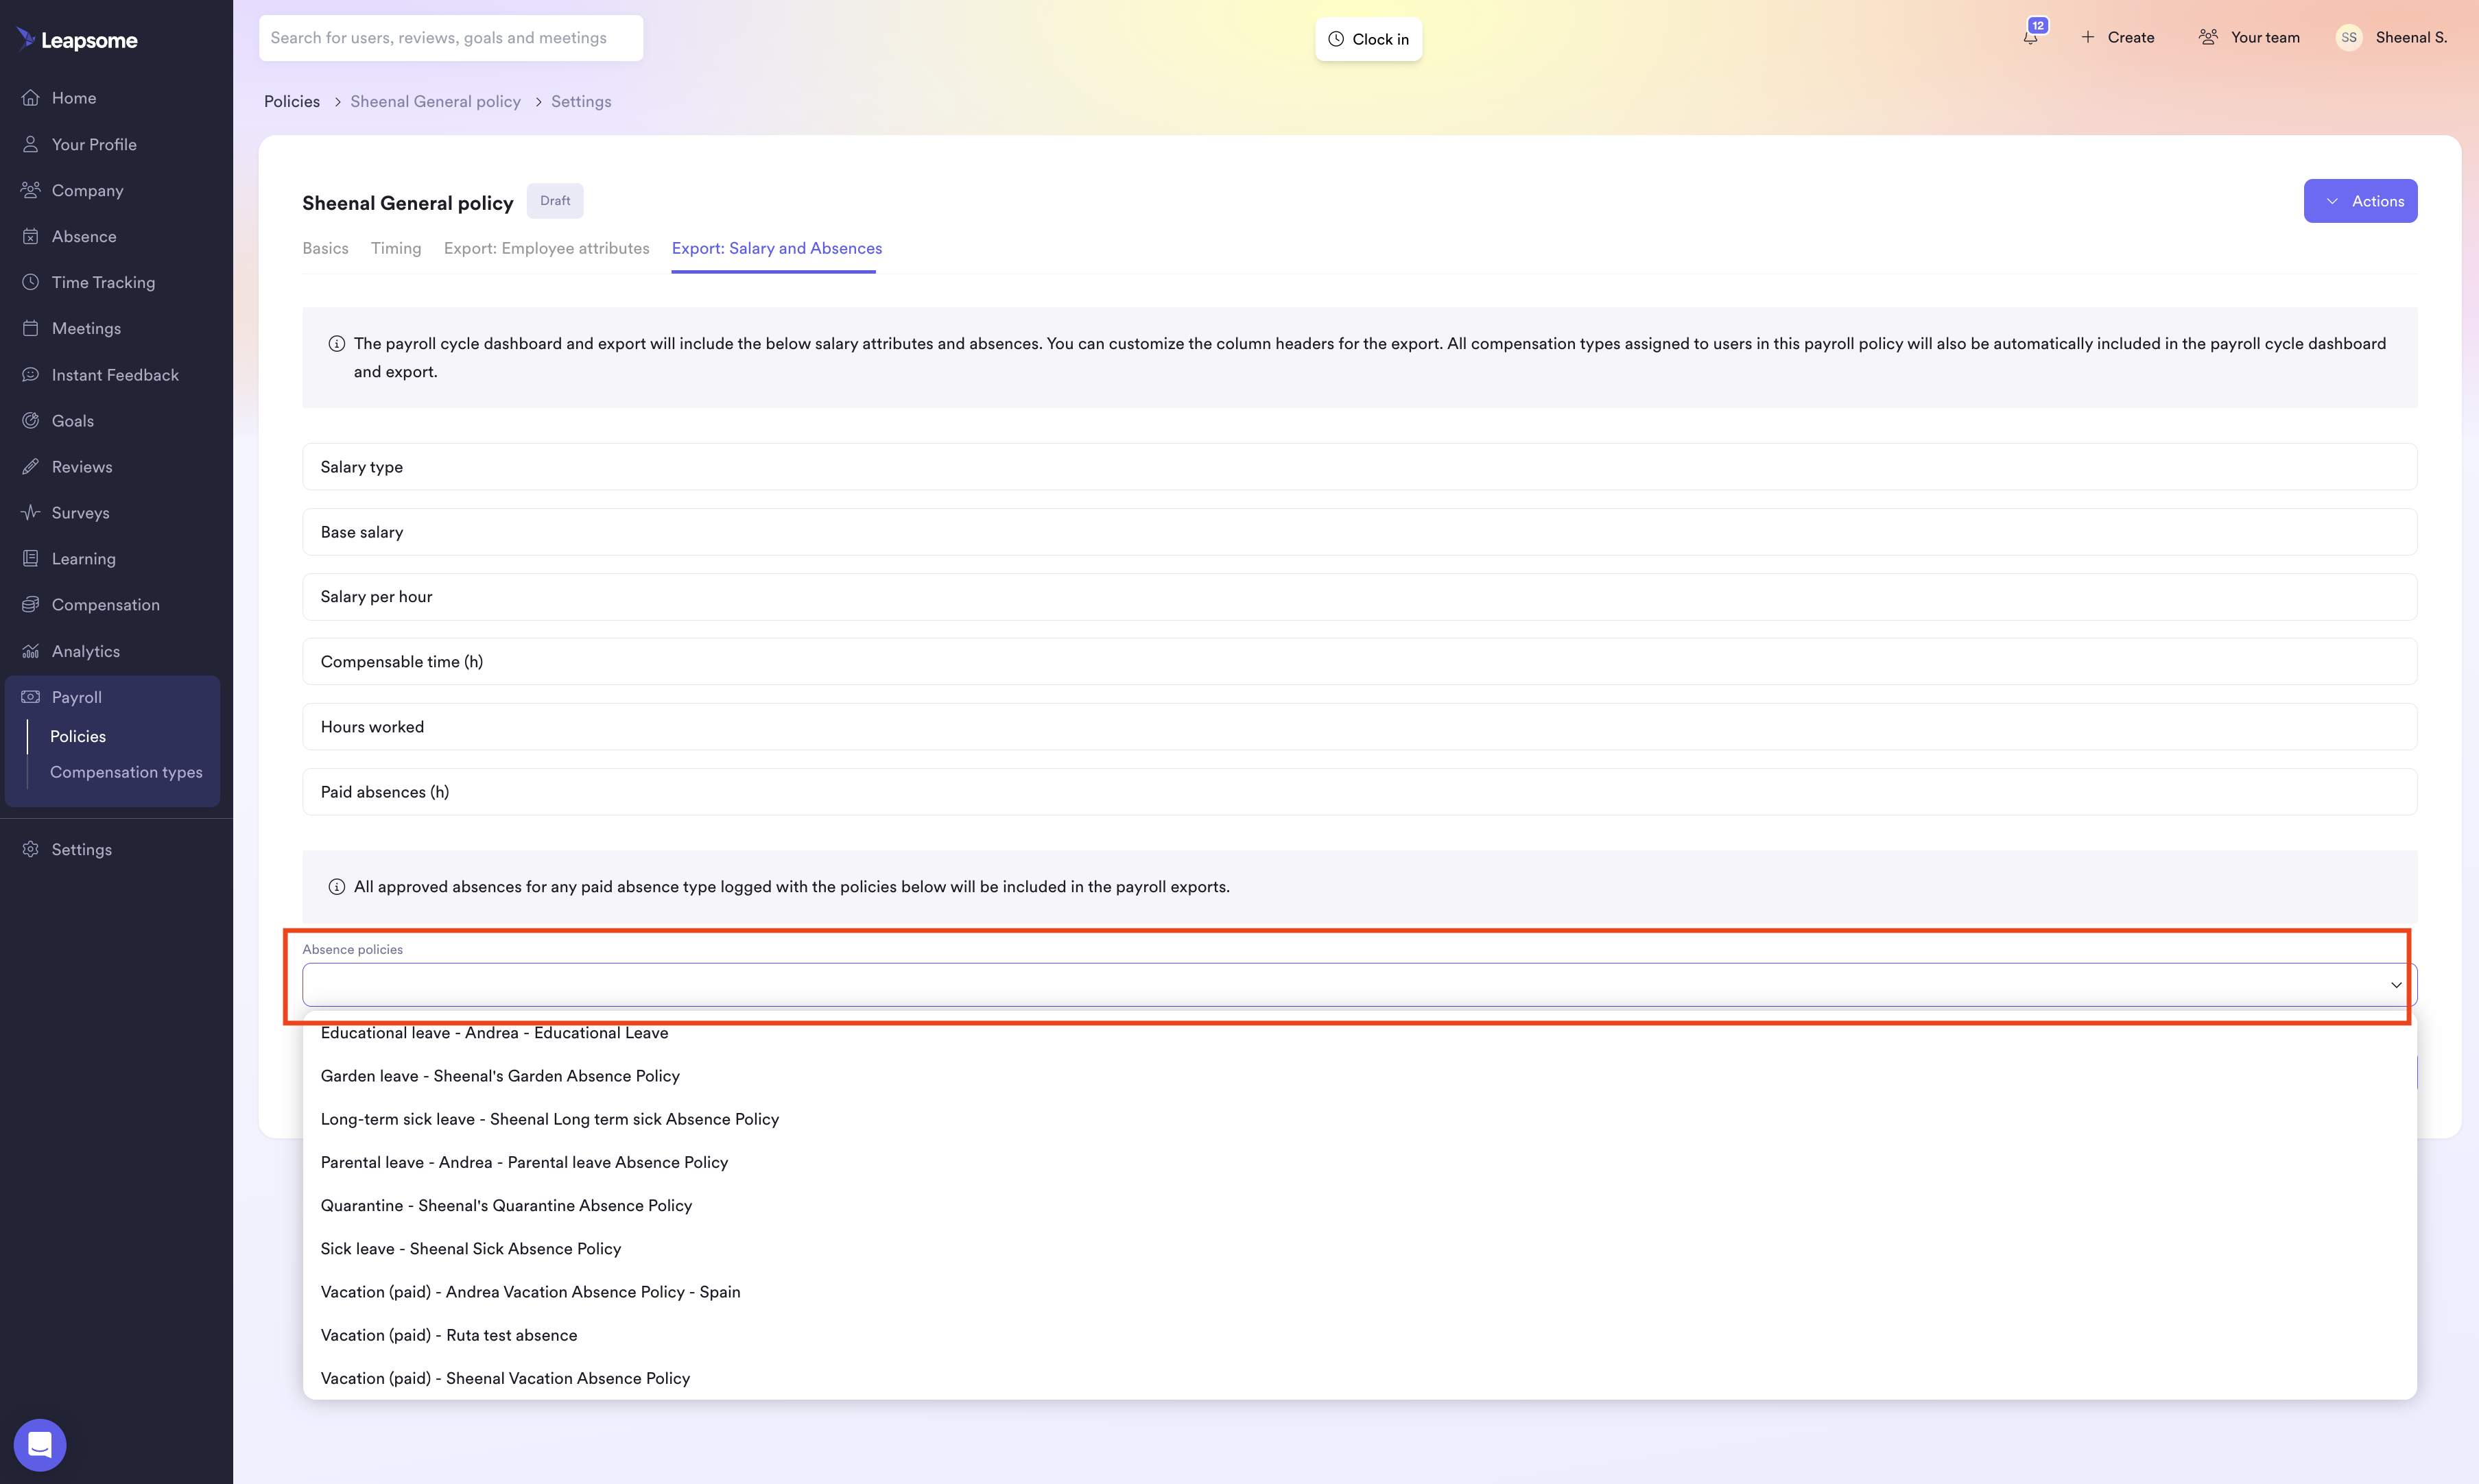Viewport: 2479px width, 1484px height.
Task: Open Export: Employee attributes tab
Action: [547, 248]
